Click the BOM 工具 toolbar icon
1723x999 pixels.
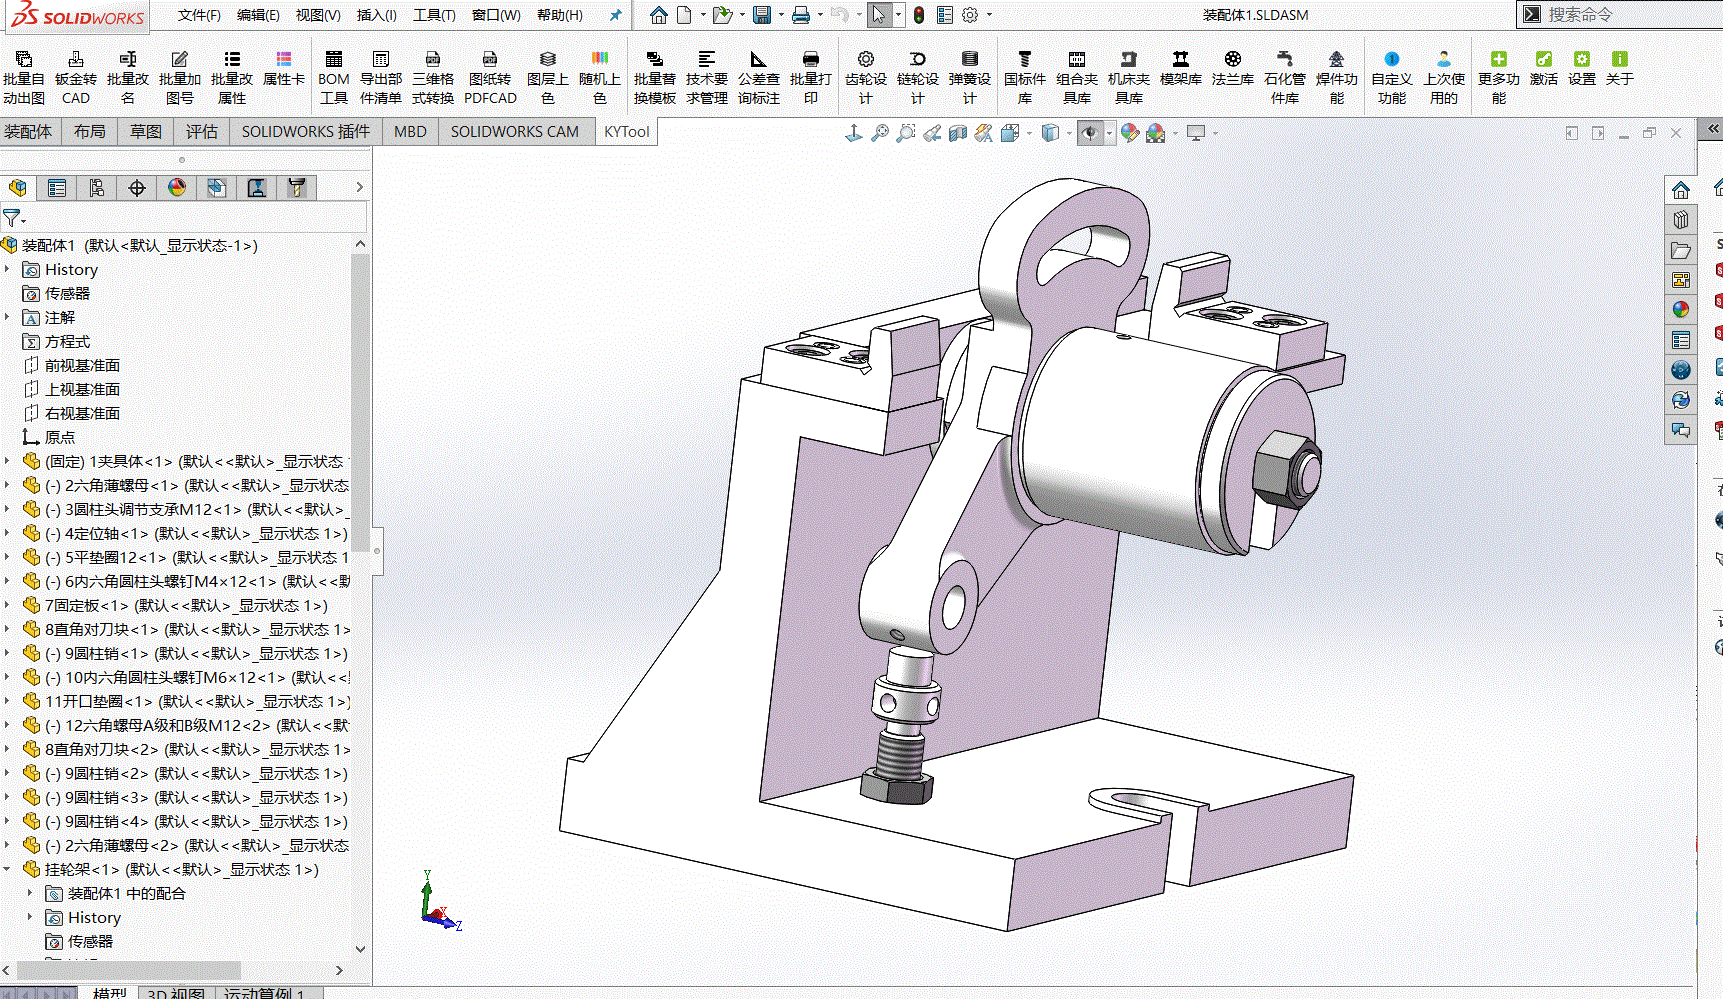334,76
